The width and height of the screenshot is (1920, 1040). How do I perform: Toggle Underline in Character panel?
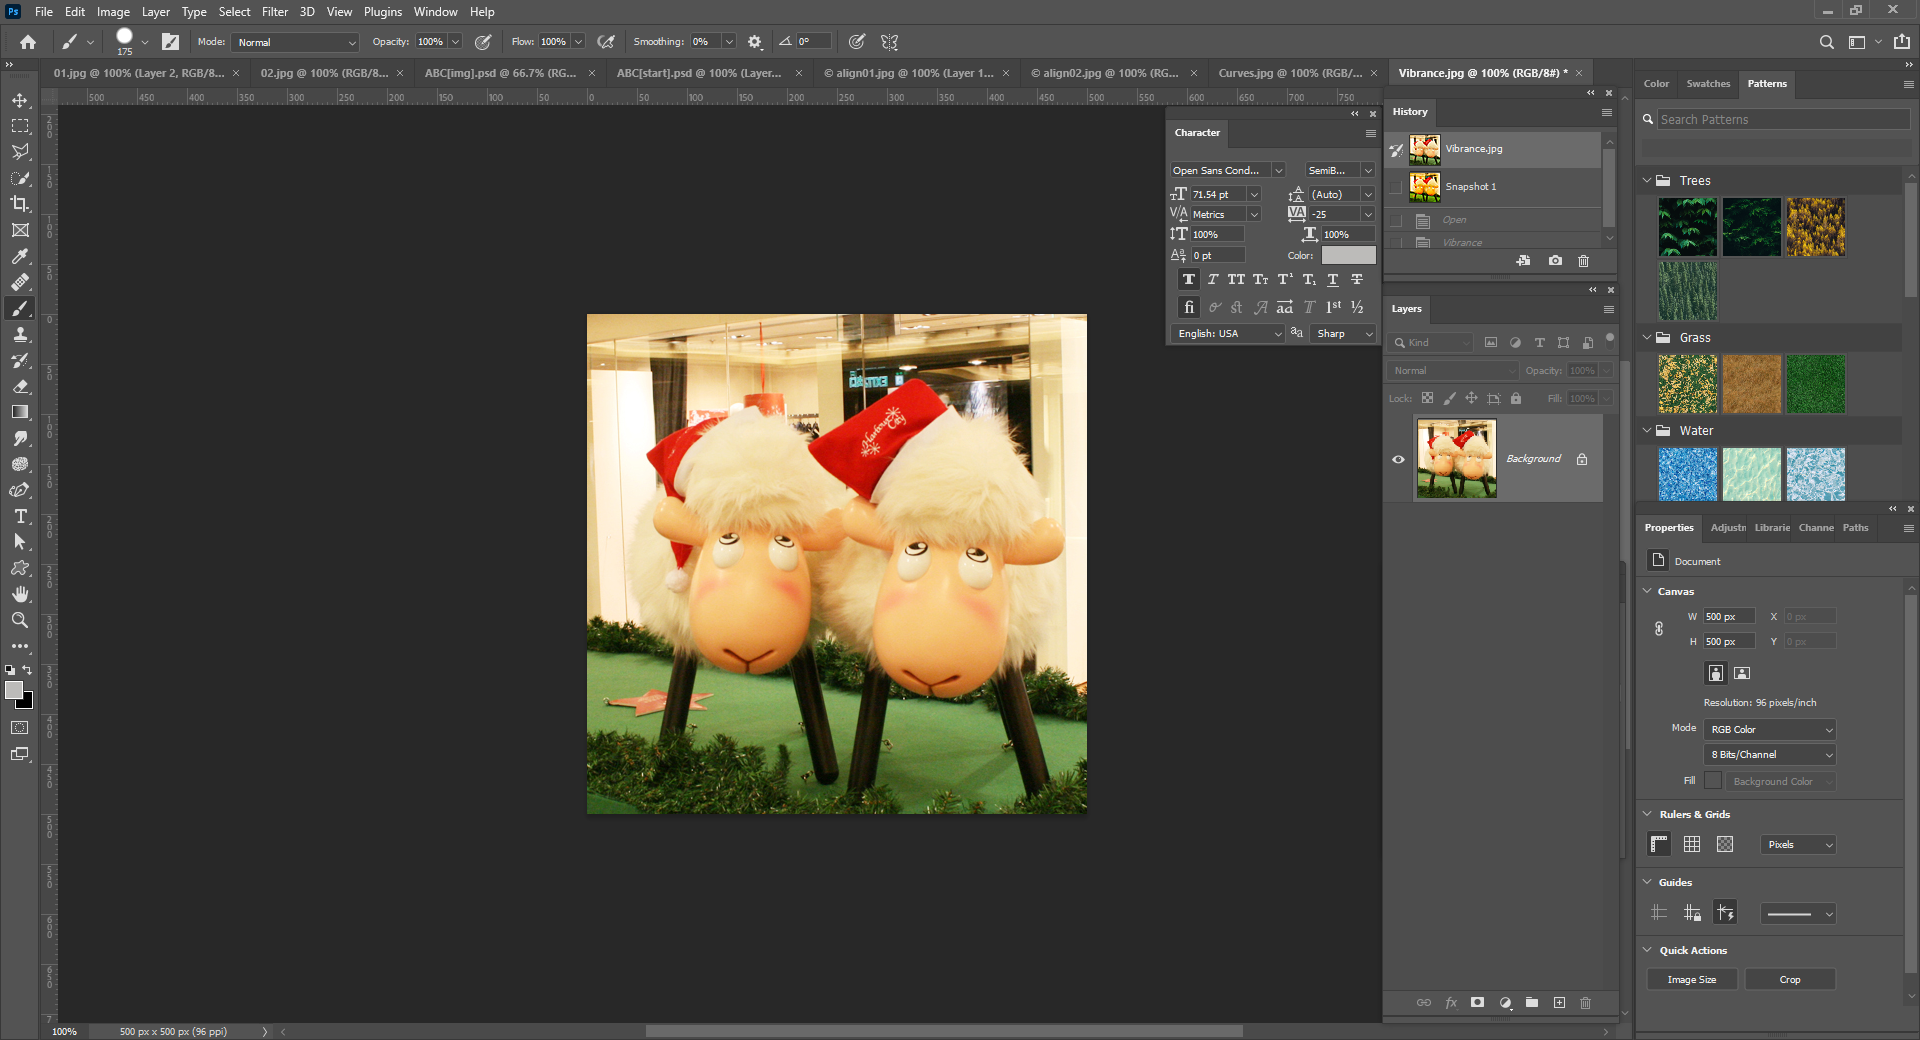click(1332, 280)
